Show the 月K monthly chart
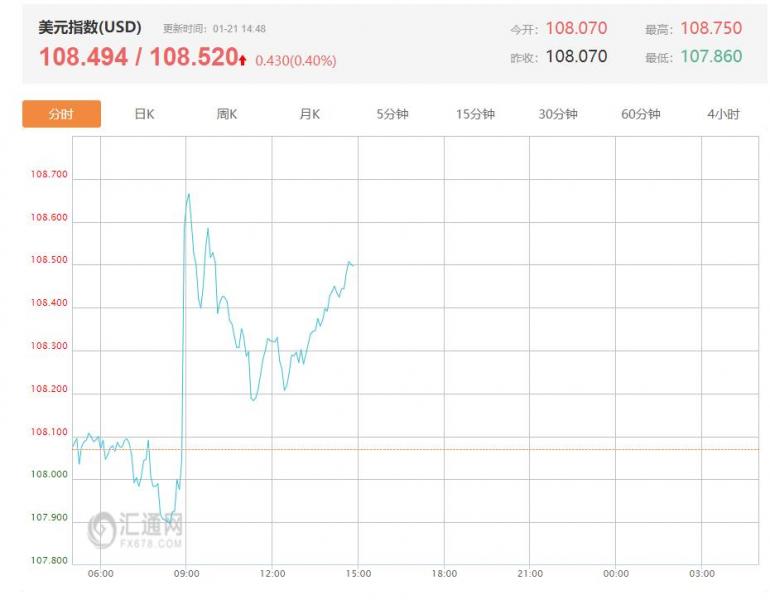 [x=310, y=114]
